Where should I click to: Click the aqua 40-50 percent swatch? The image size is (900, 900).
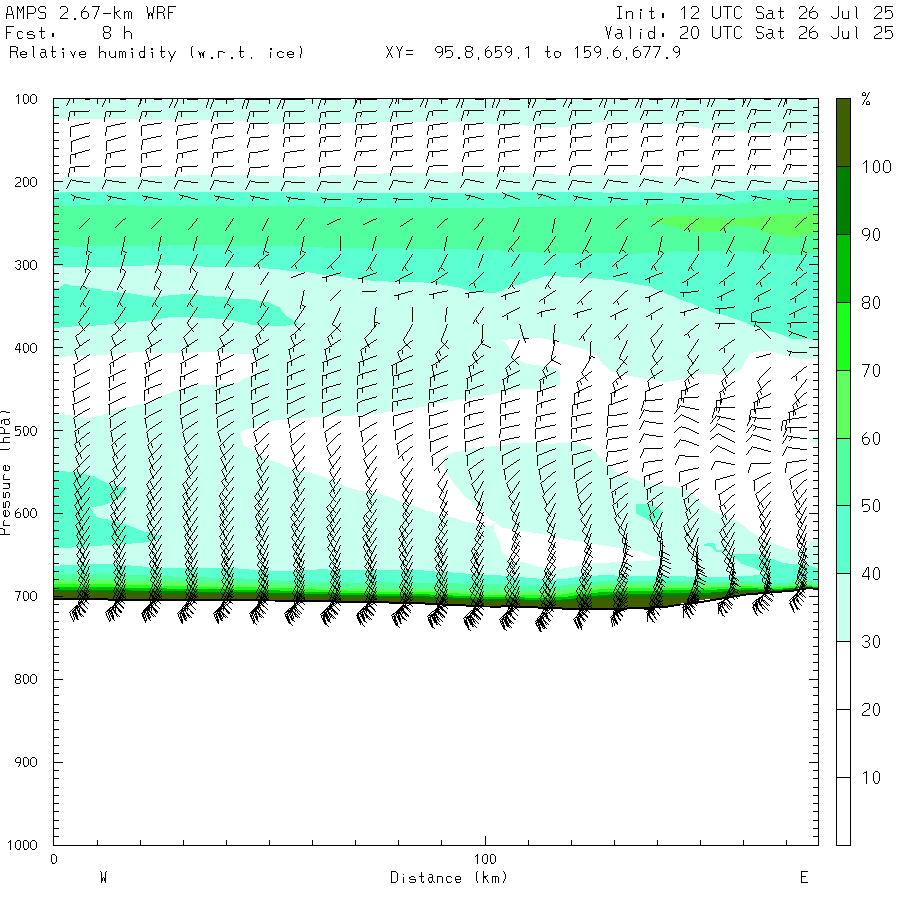(x=843, y=540)
